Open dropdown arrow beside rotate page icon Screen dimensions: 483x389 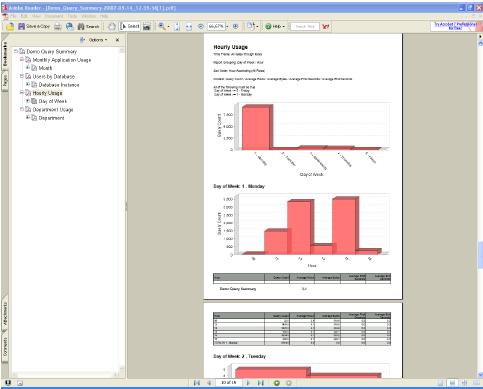[257, 26]
